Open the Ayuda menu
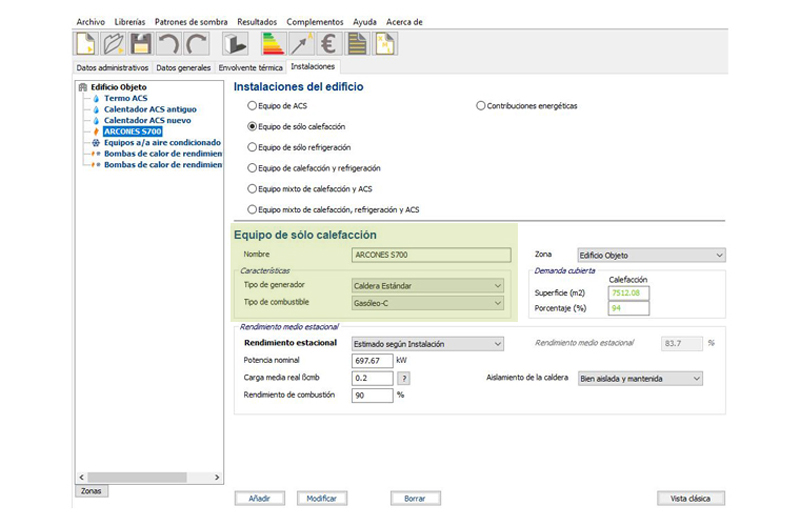Screen dimensions: 800x526 [x=365, y=22]
